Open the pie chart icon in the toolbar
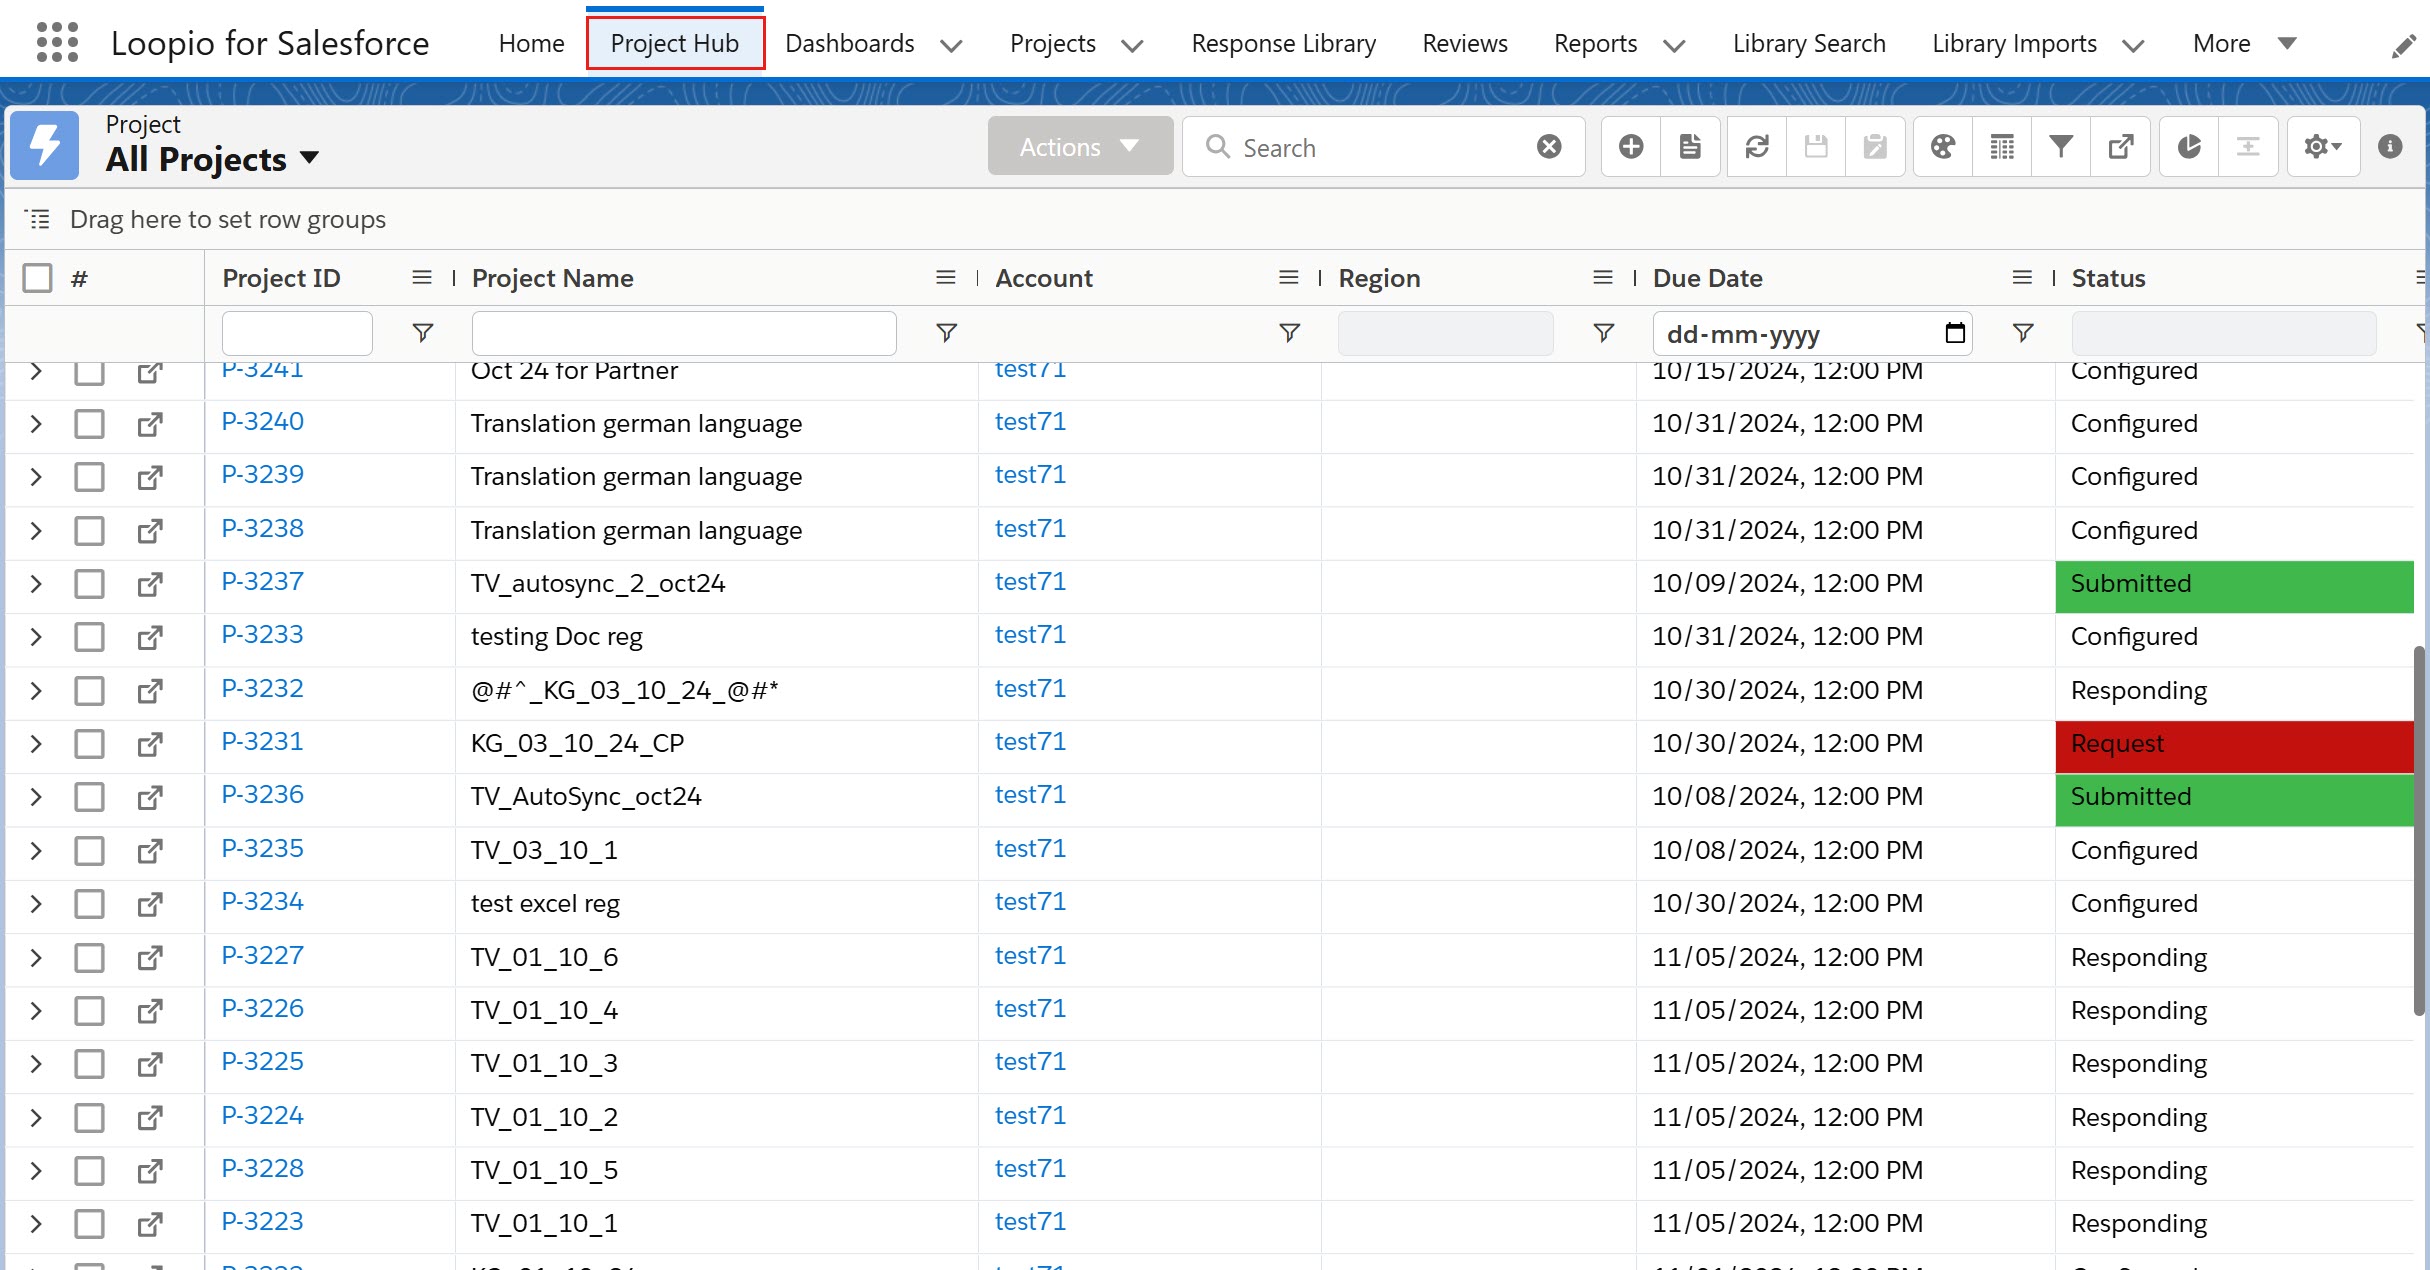Viewport: 2430px width, 1270px height. coord(2189,147)
